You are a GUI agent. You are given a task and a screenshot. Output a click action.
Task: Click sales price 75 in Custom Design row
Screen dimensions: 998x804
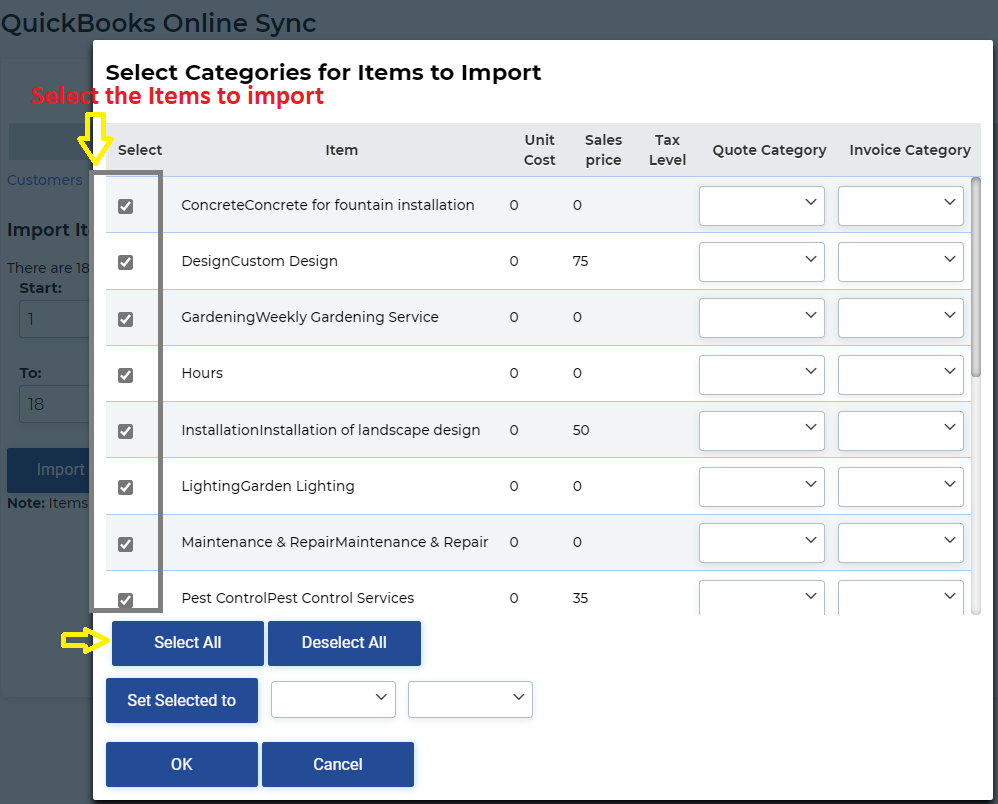tap(580, 261)
